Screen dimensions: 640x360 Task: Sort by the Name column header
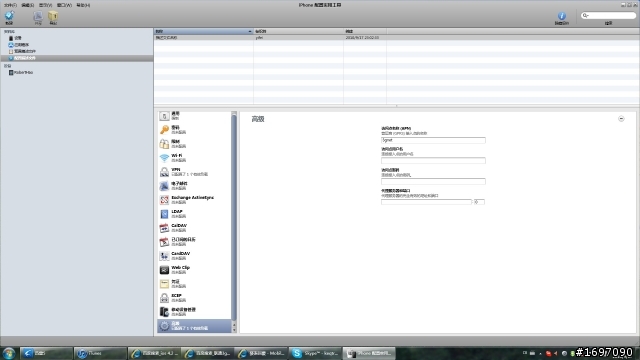click(x=203, y=31)
